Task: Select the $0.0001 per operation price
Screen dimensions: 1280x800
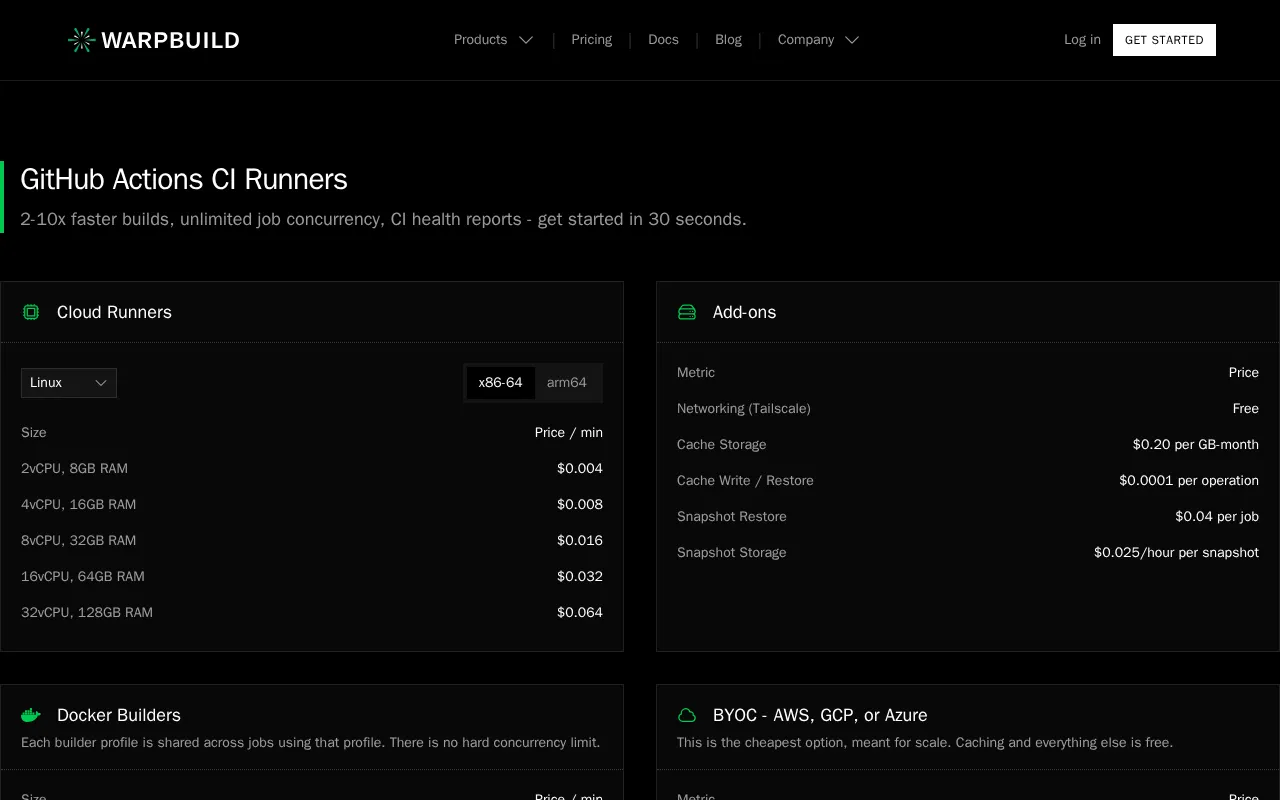Action: 1189,481
